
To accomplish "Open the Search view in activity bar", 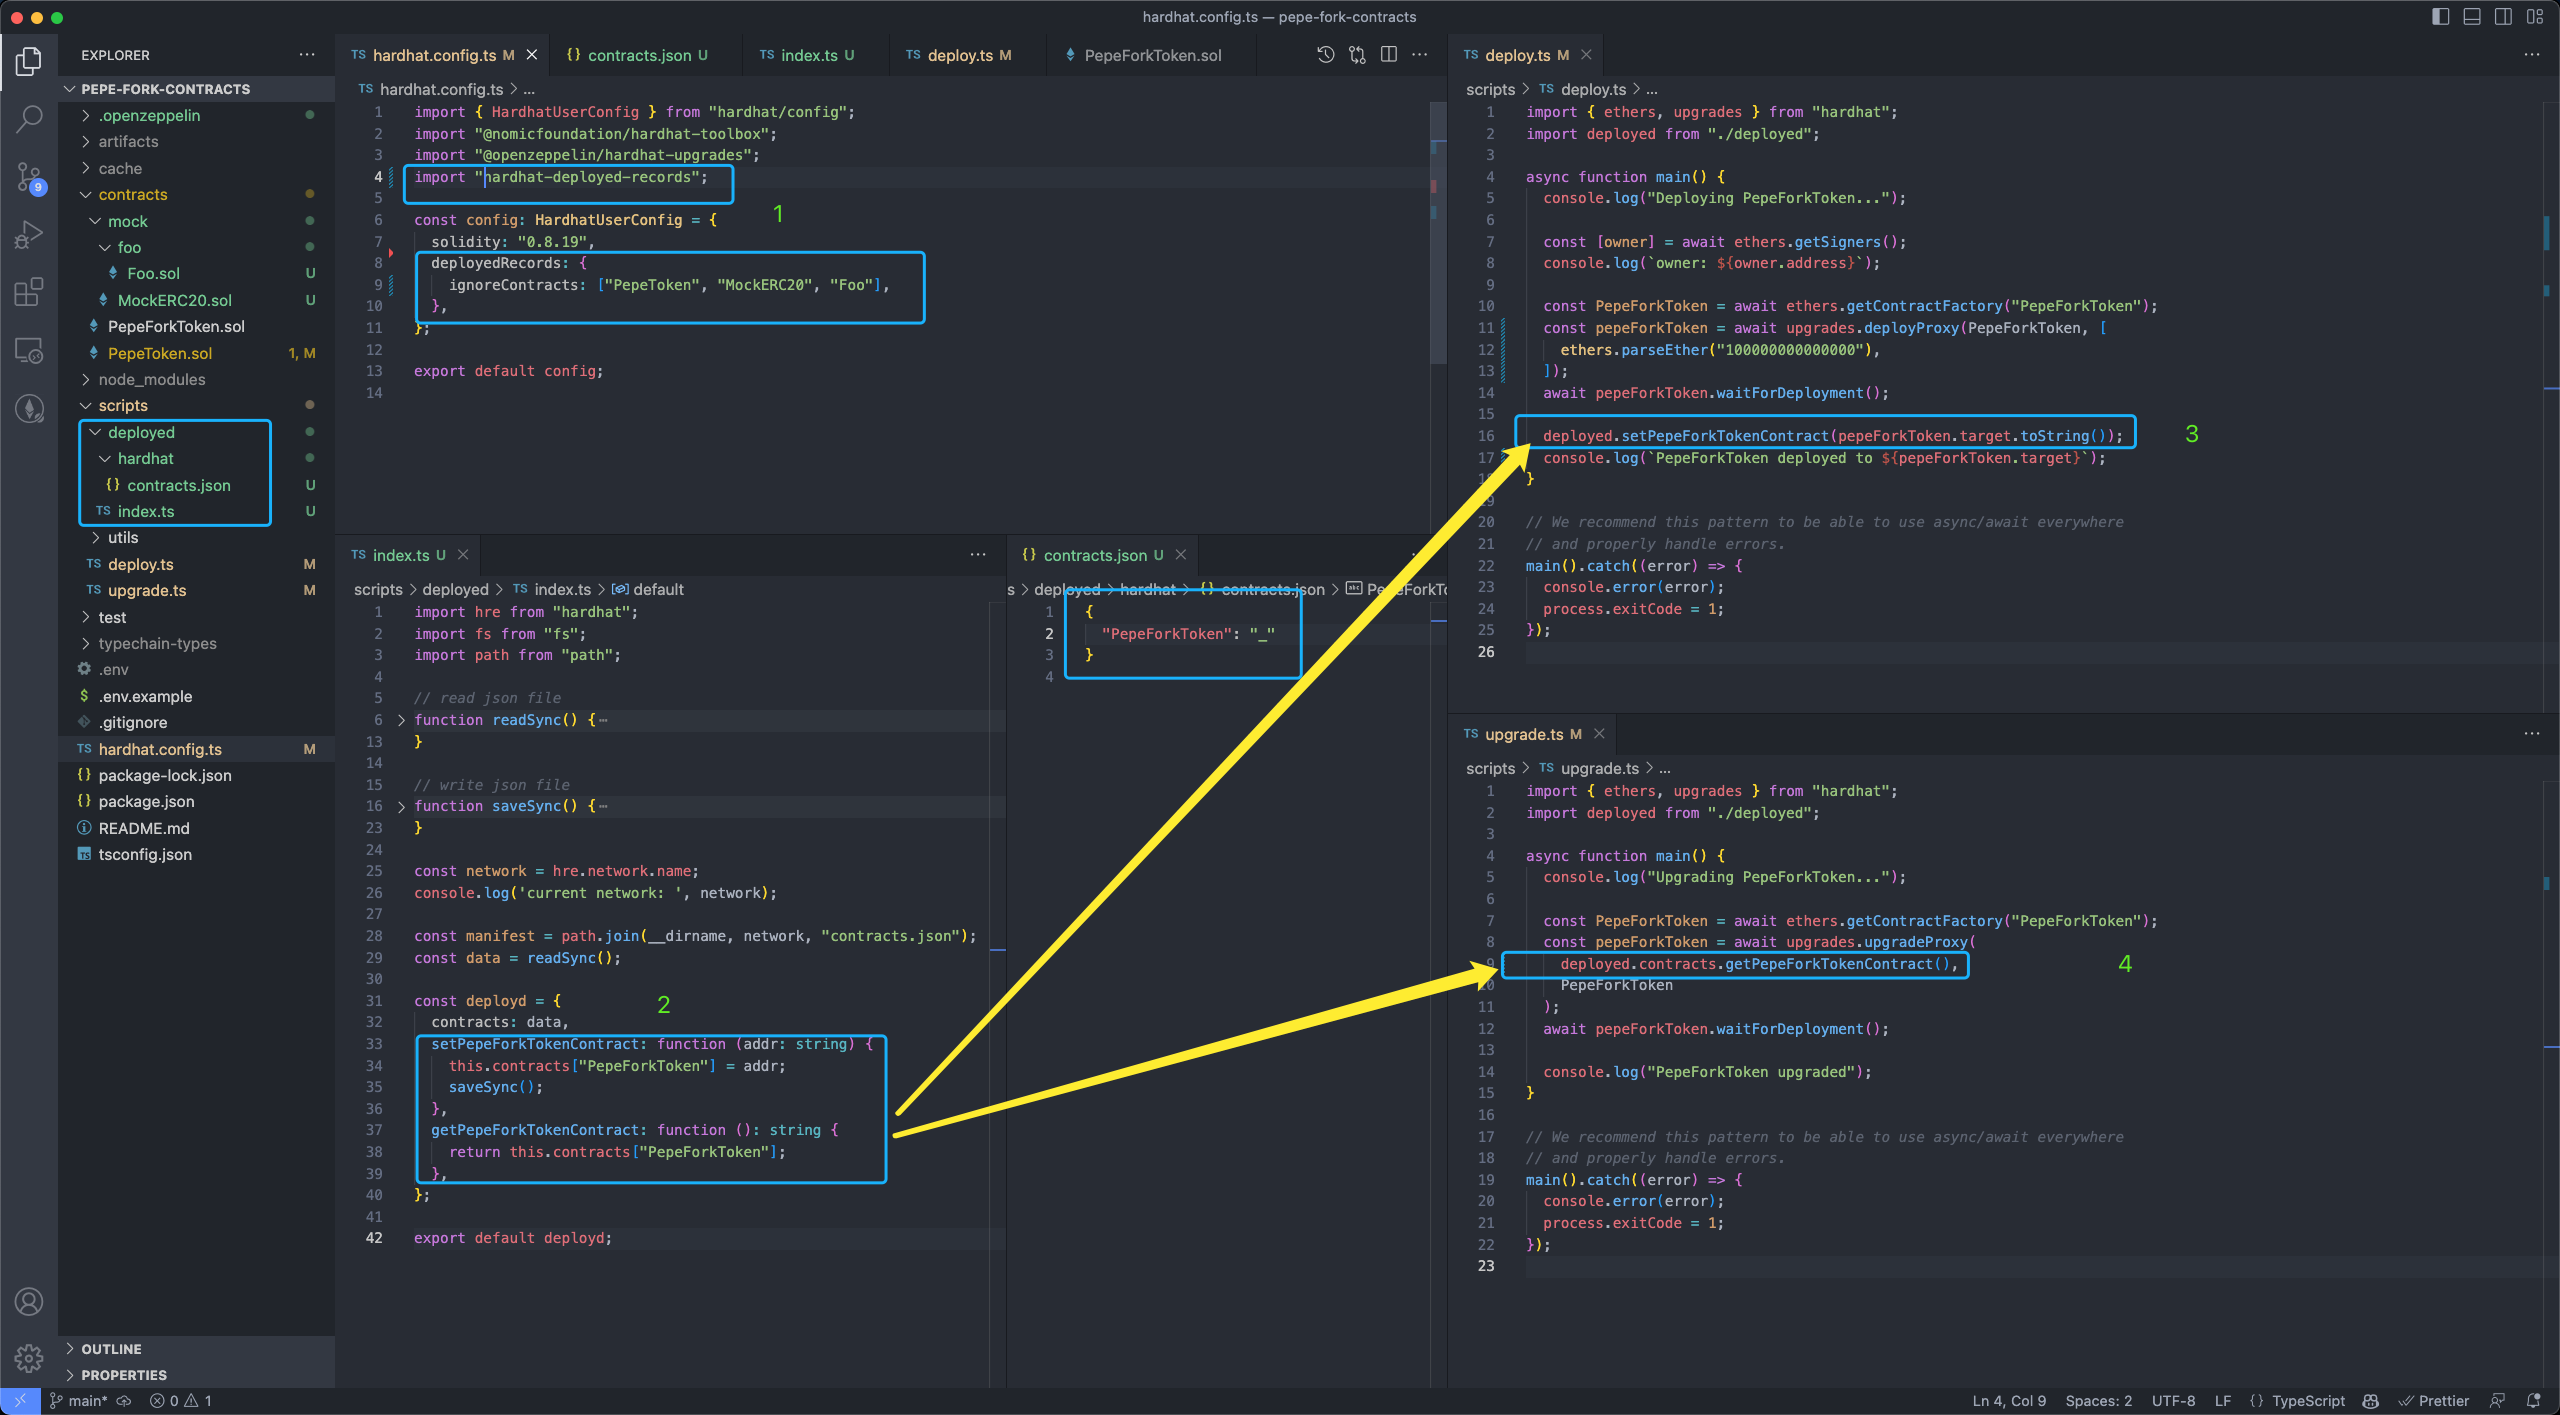I will (x=29, y=119).
